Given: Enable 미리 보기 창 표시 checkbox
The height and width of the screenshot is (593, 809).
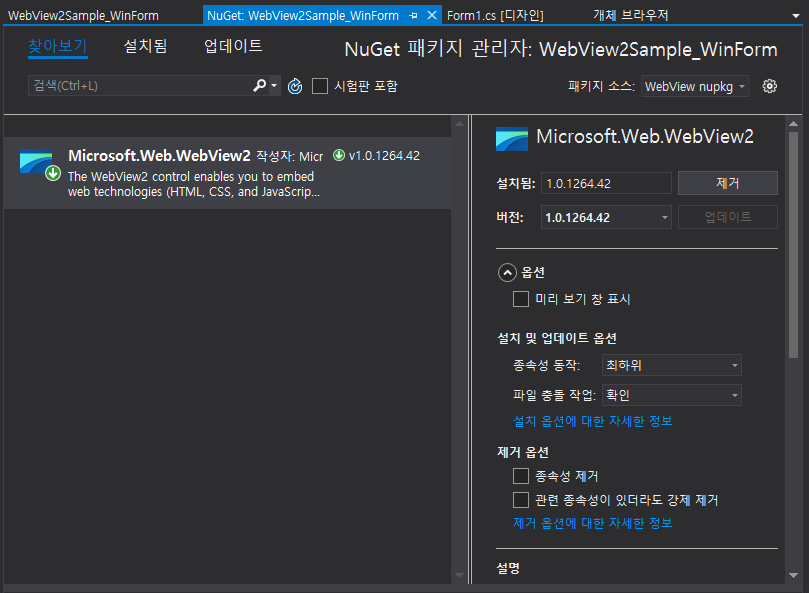Looking at the screenshot, I should [521, 299].
